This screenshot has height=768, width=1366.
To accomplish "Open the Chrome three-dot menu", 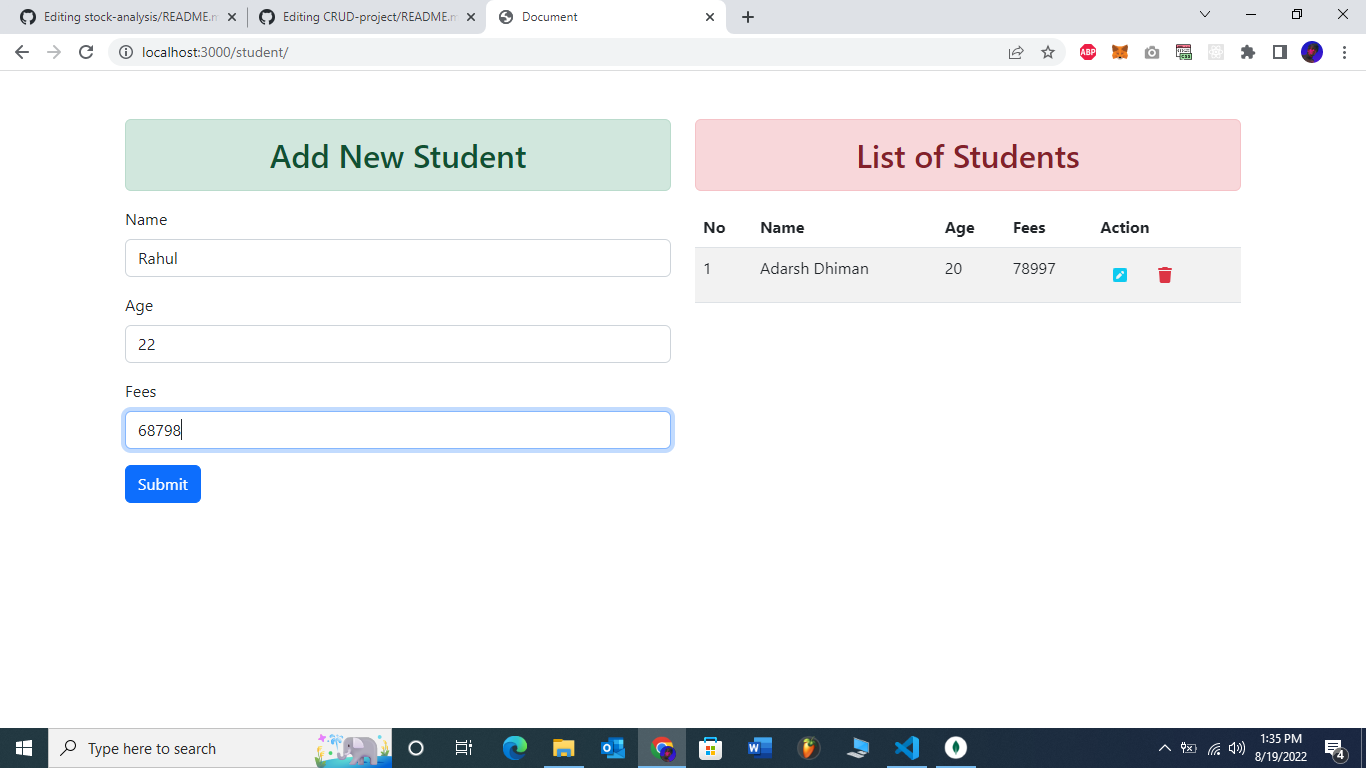I will pos(1343,52).
